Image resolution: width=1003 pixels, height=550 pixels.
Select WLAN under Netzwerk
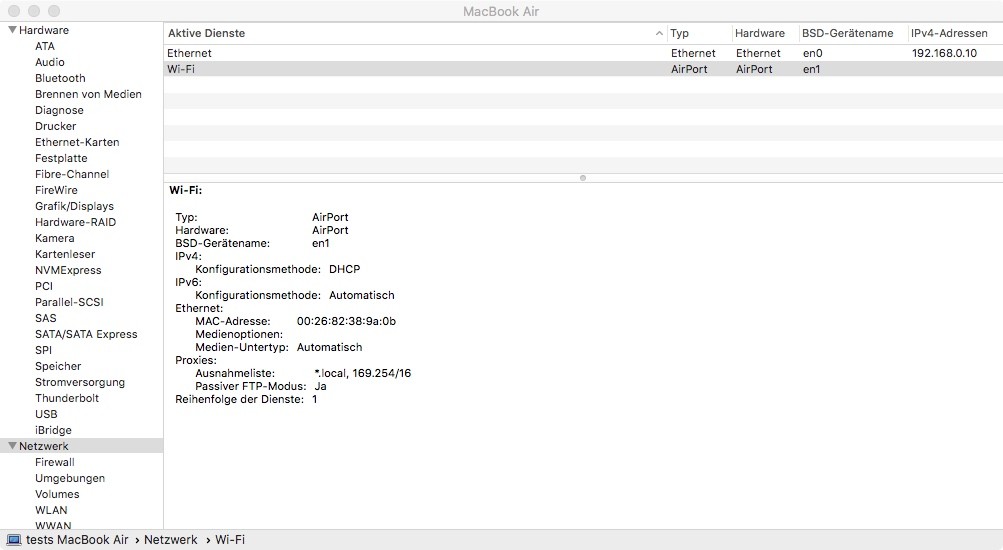click(51, 510)
